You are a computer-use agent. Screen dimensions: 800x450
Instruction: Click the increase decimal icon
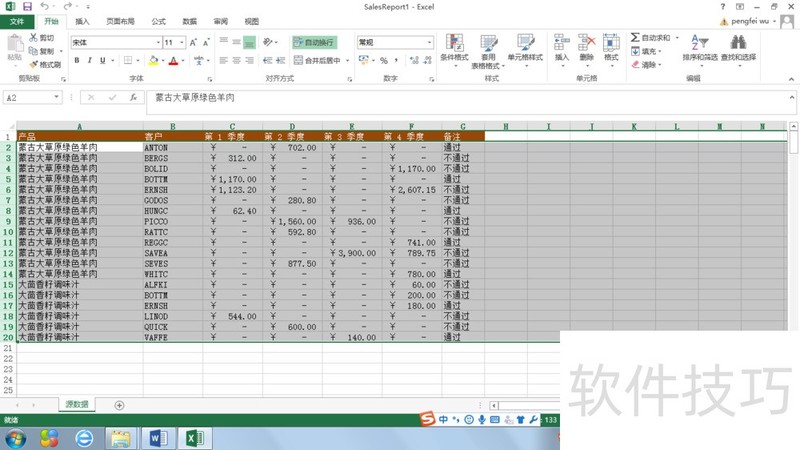pyautogui.click(x=414, y=60)
